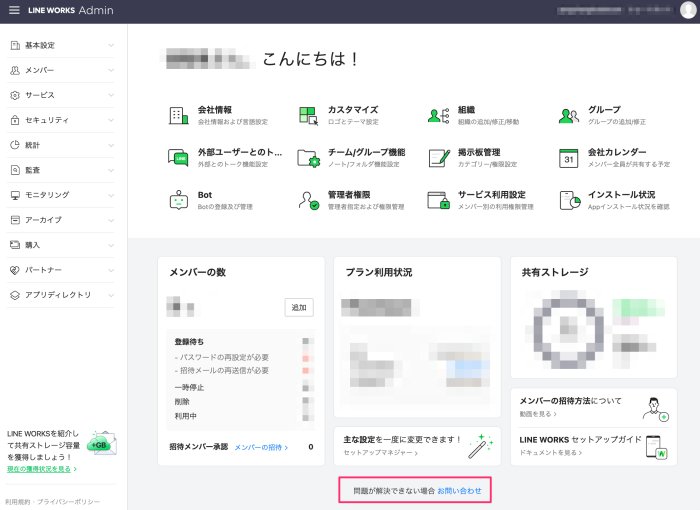Expand the セキュリティ chevron
The height and width of the screenshot is (510, 700).
point(111,120)
